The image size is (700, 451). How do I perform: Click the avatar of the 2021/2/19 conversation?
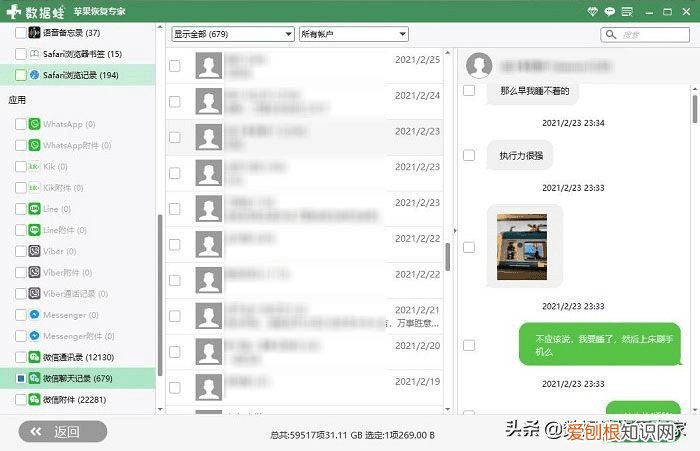pos(208,387)
